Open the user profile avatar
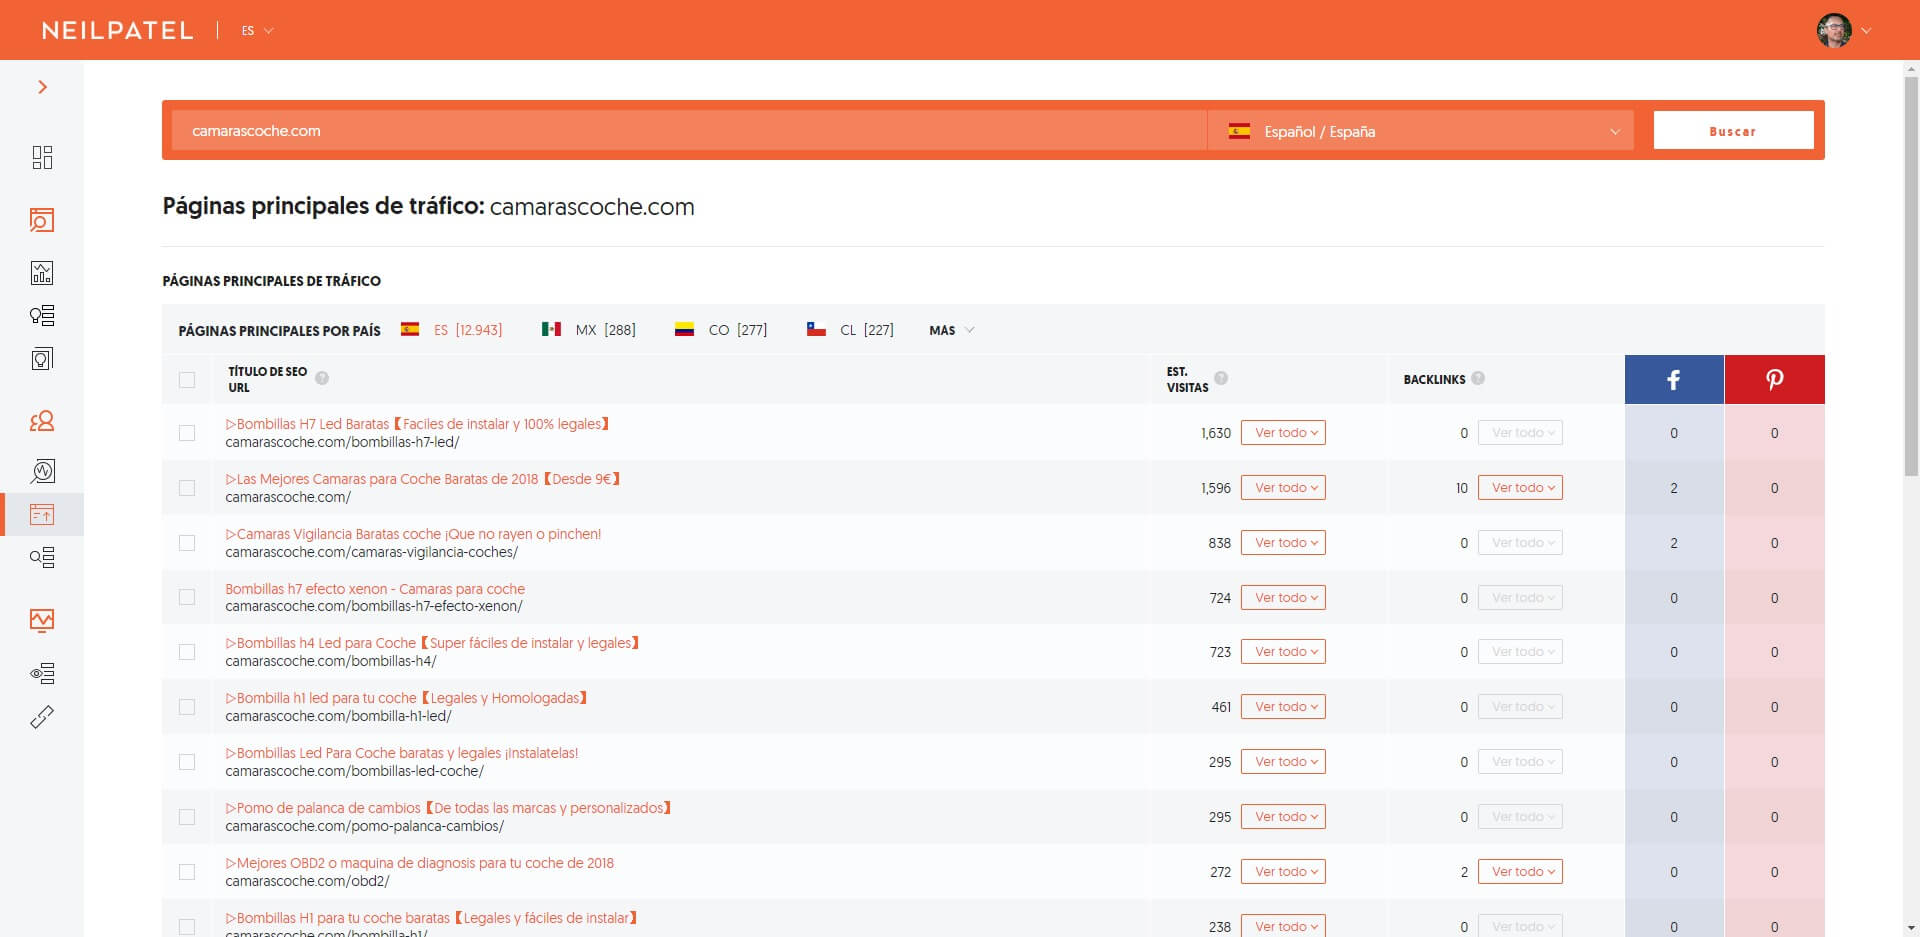 pyautogui.click(x=1834, y=30)
